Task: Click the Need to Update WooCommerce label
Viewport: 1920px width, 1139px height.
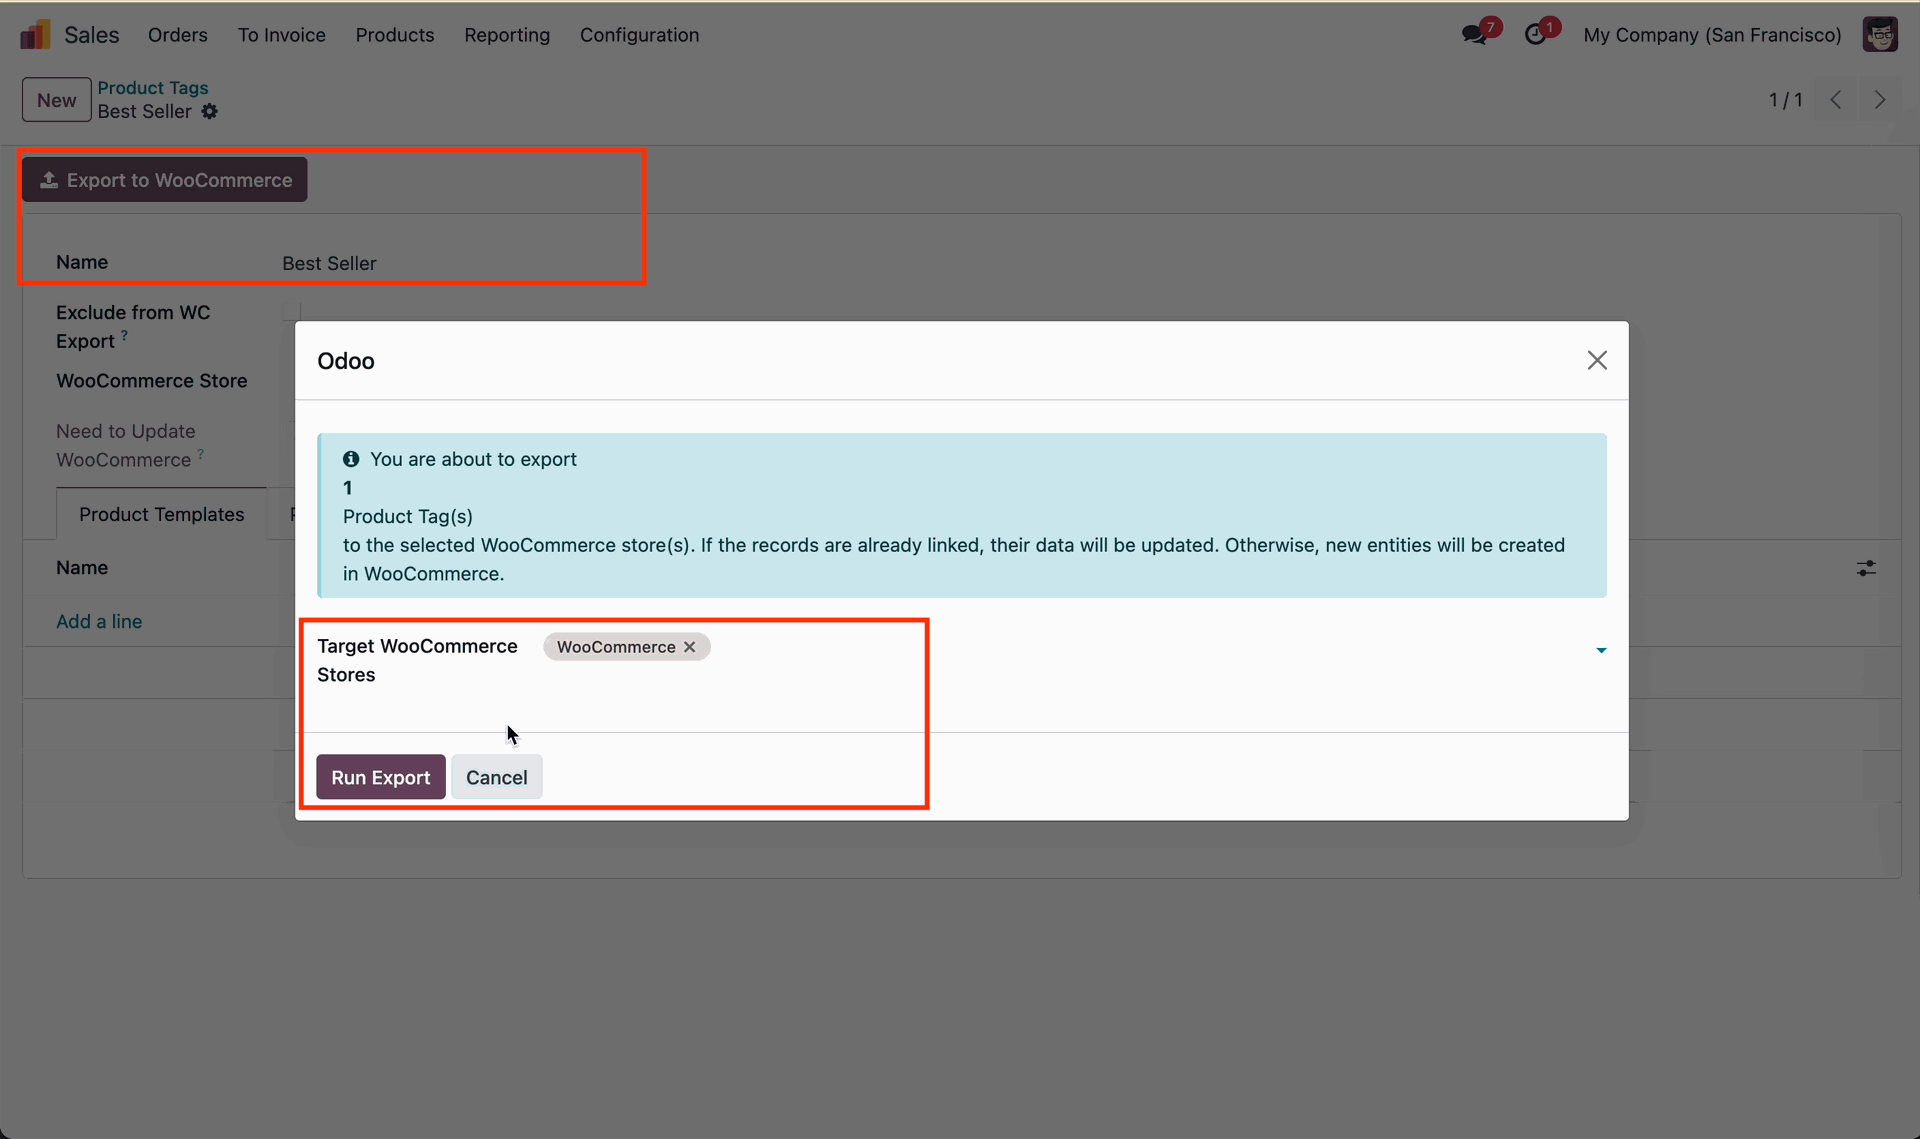Action: (x=126, y=445)
